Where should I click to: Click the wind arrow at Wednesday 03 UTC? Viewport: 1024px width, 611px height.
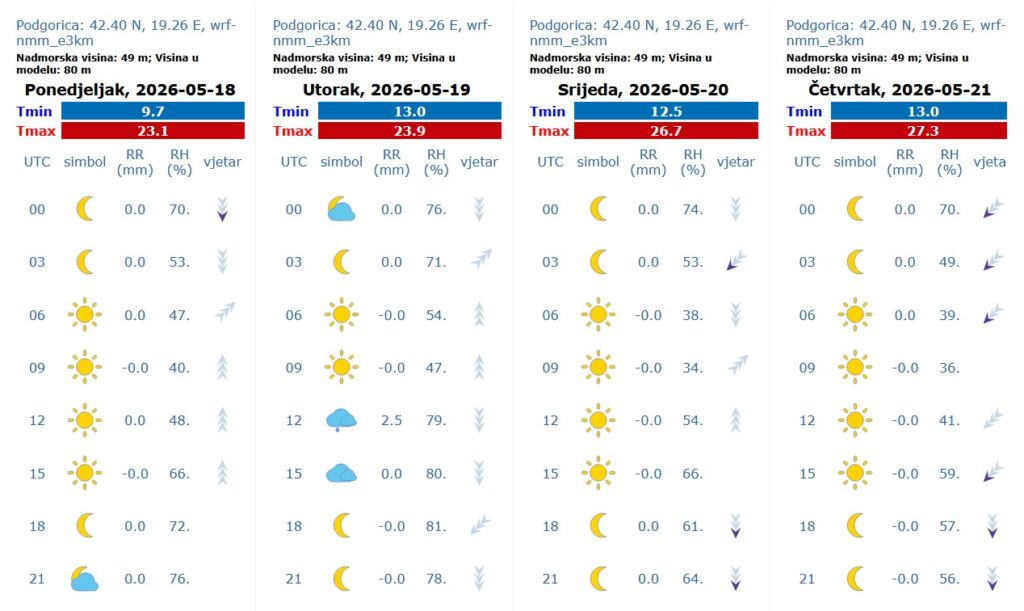736,262
